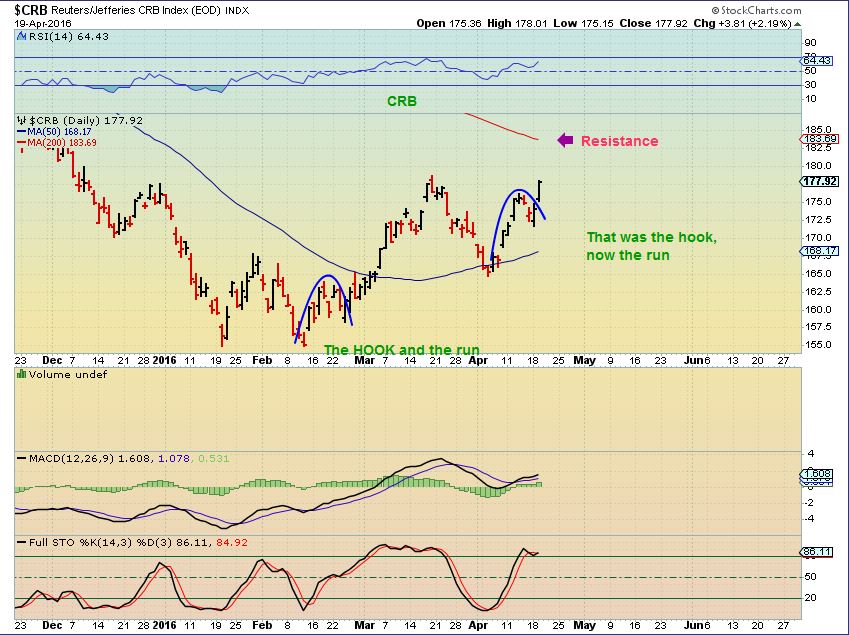Click the High 178.01 value
The image size is (849, 635).
[x=517, y=23]
